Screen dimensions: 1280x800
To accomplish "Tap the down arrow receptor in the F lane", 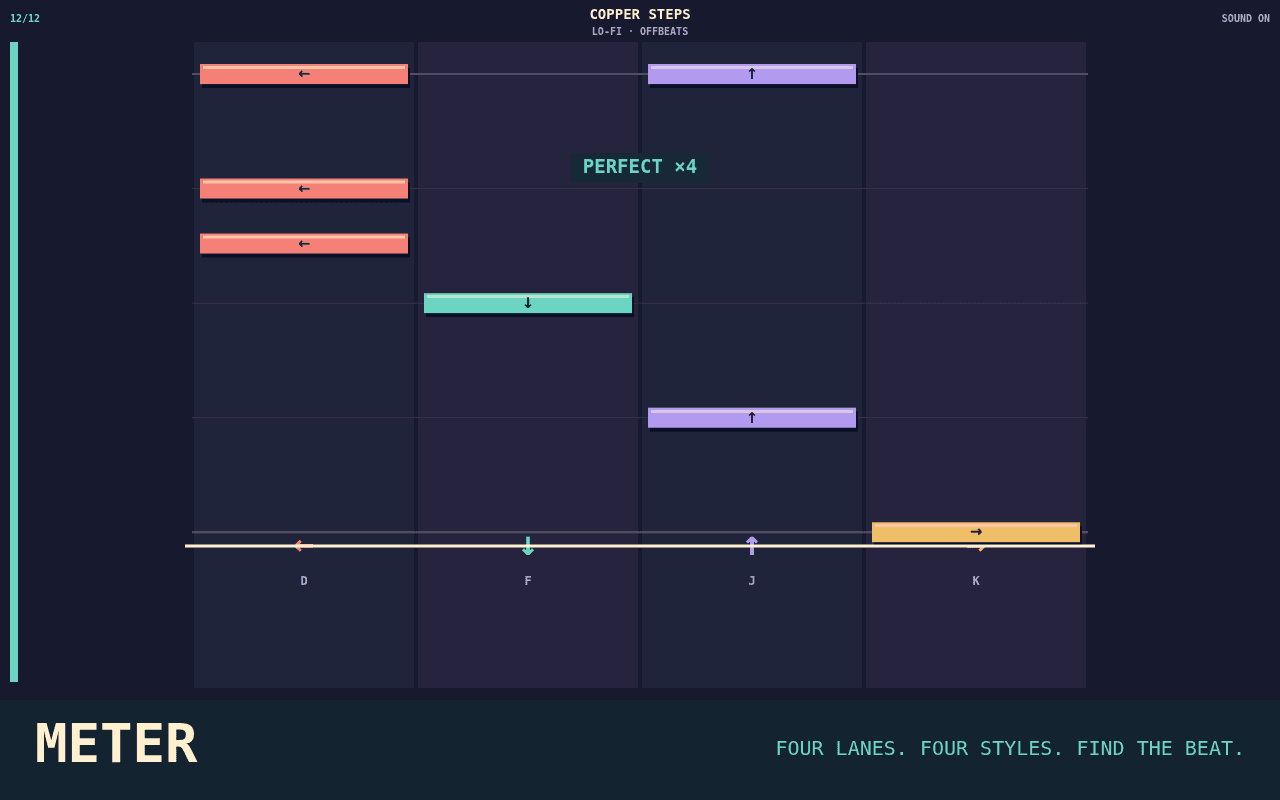I will click(528, 546).
